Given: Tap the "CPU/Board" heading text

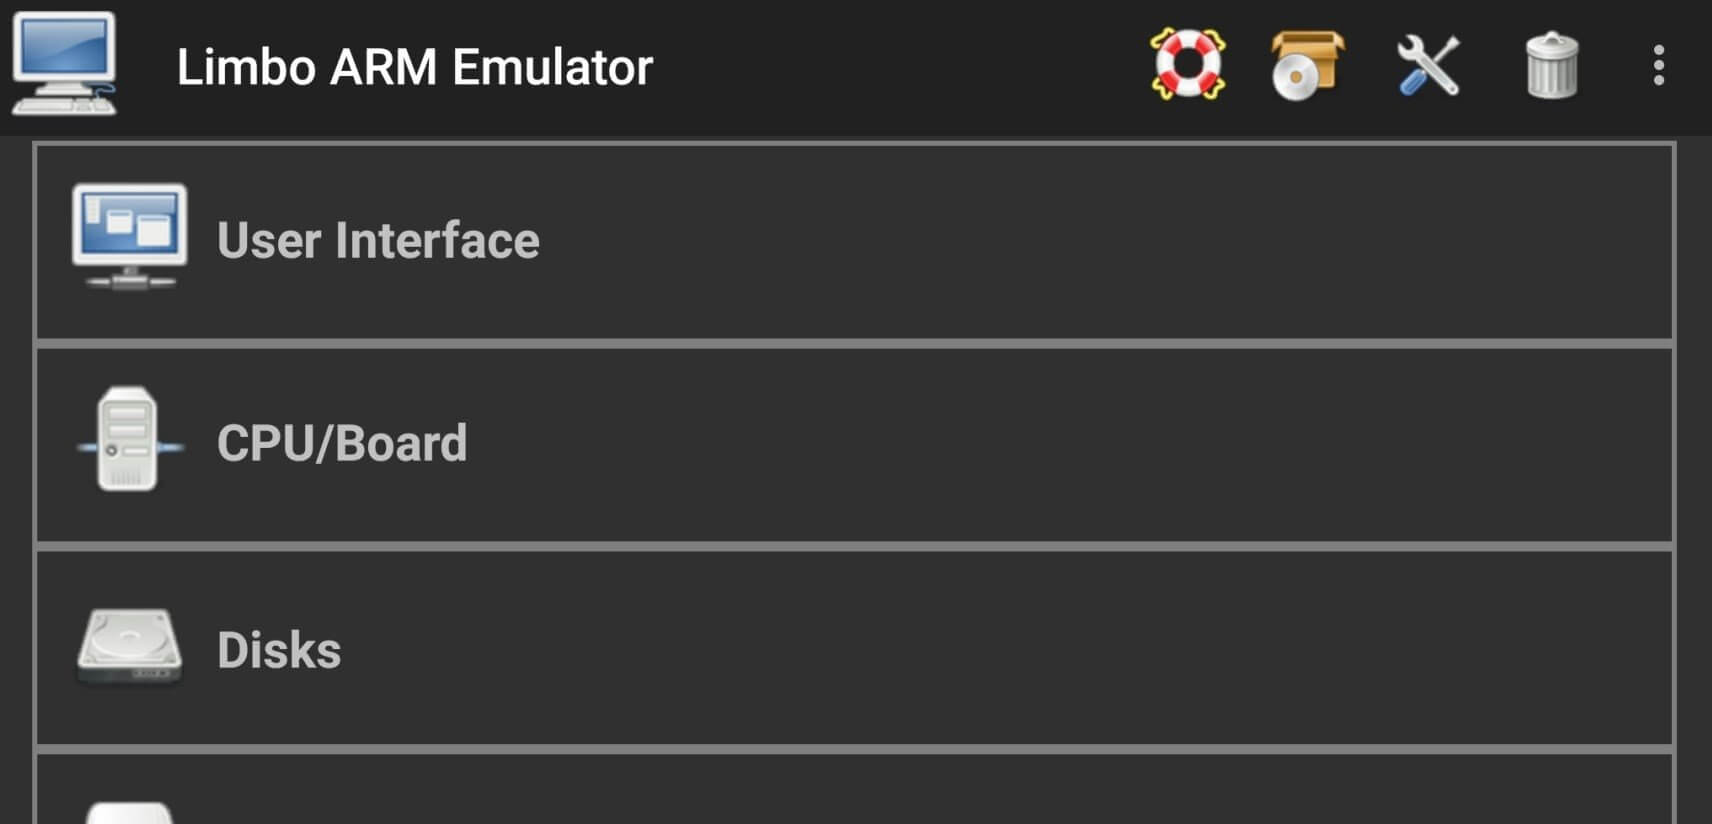Looking at the screenshot, I should (342, 444).
